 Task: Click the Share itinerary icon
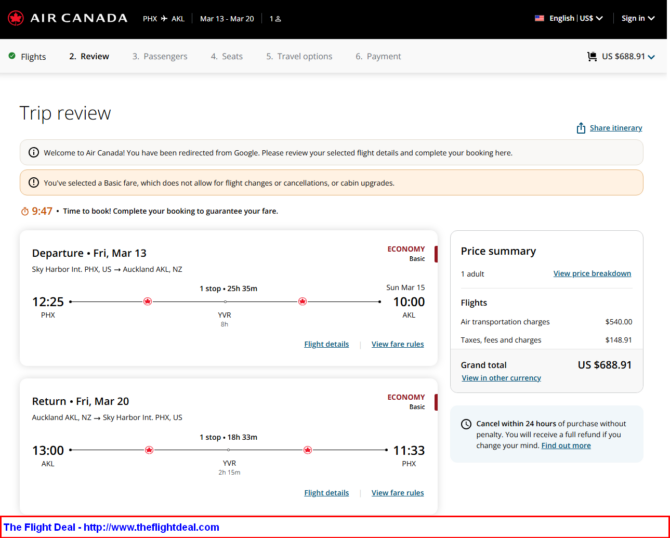[581, 128]
